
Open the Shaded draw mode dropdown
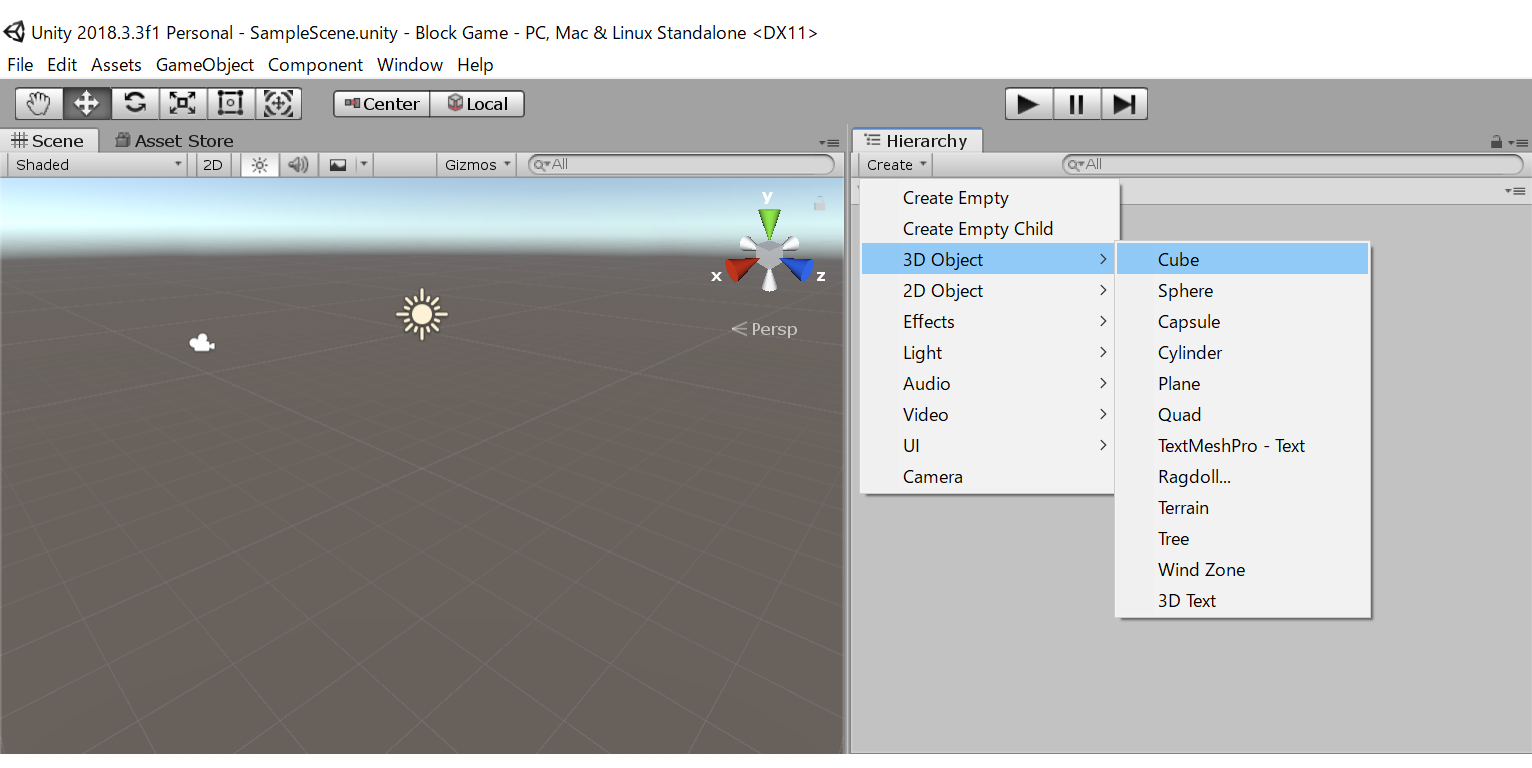point(99,165)
